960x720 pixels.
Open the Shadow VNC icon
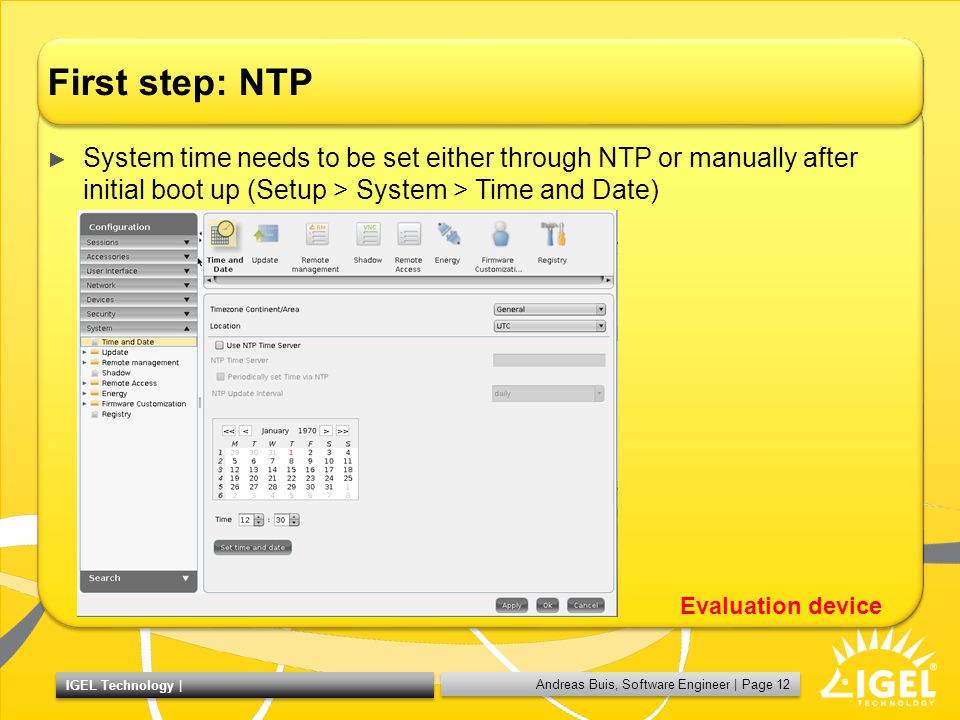coord(368,244)
